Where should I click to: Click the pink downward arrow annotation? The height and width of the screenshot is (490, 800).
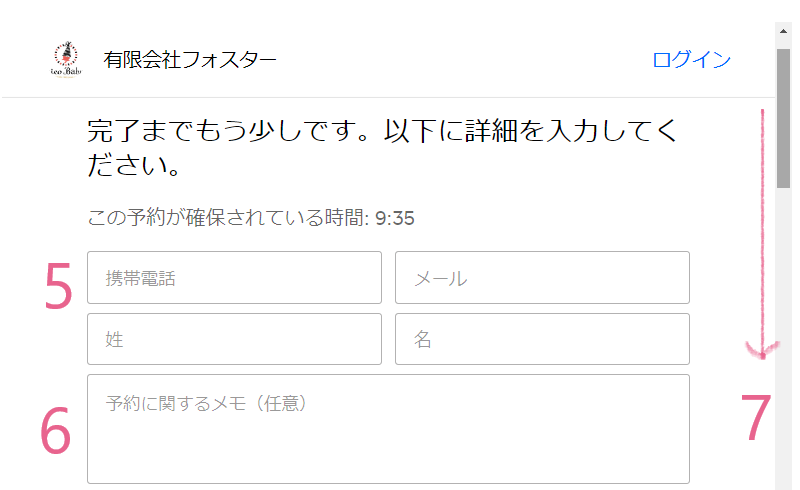click(763, 235)
